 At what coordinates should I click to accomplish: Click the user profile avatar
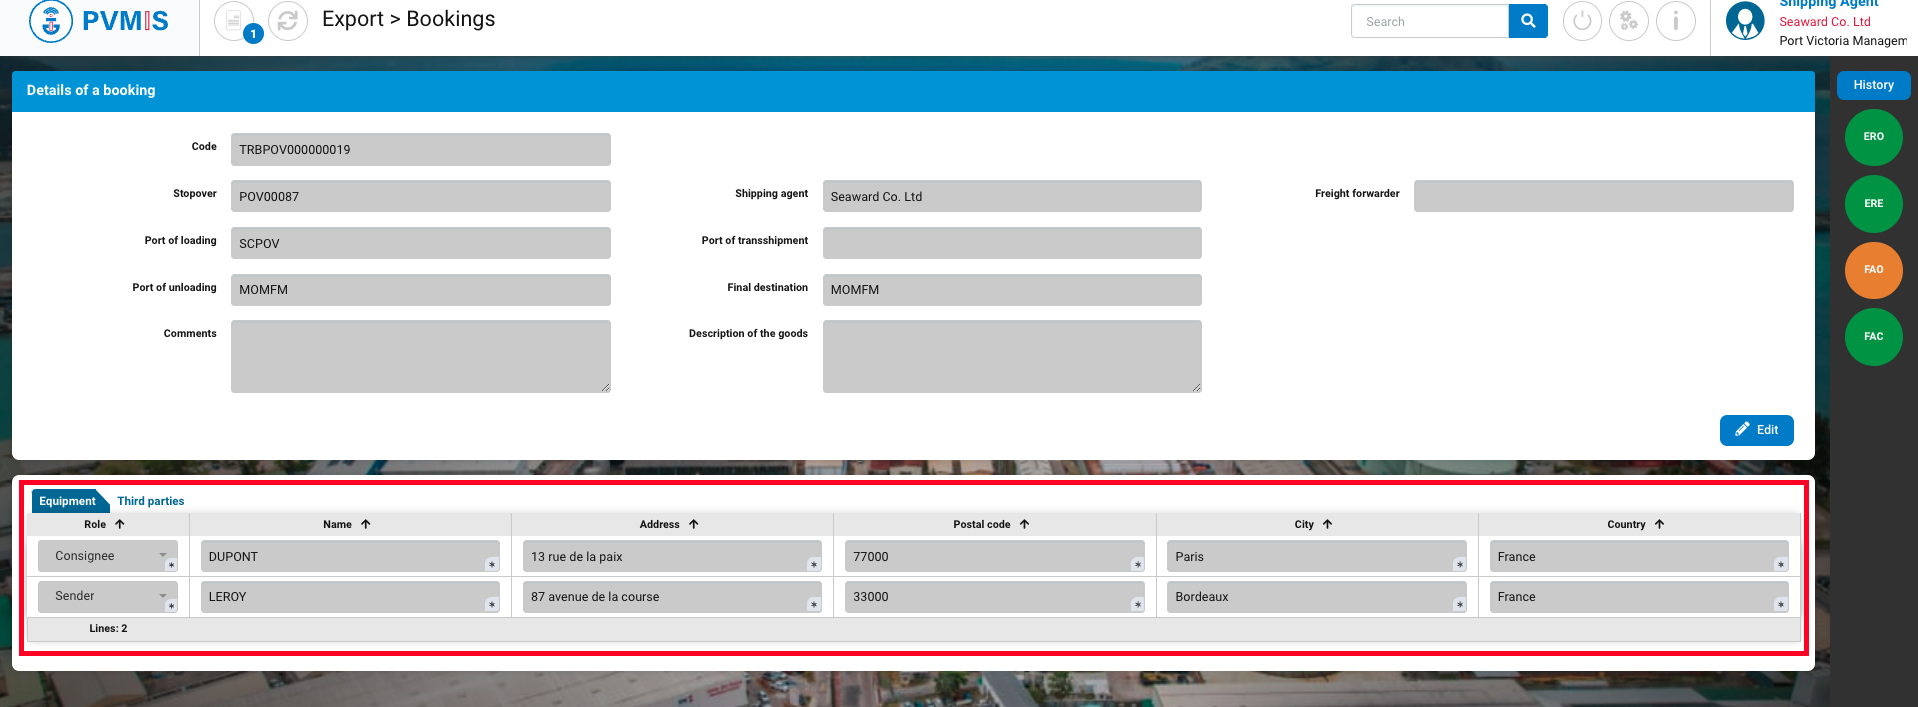point(1745,21)
